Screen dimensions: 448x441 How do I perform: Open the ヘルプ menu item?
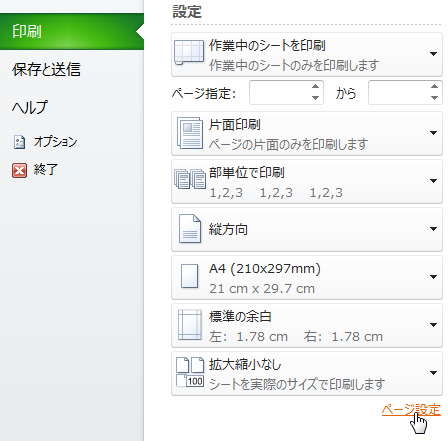point(30,107)
